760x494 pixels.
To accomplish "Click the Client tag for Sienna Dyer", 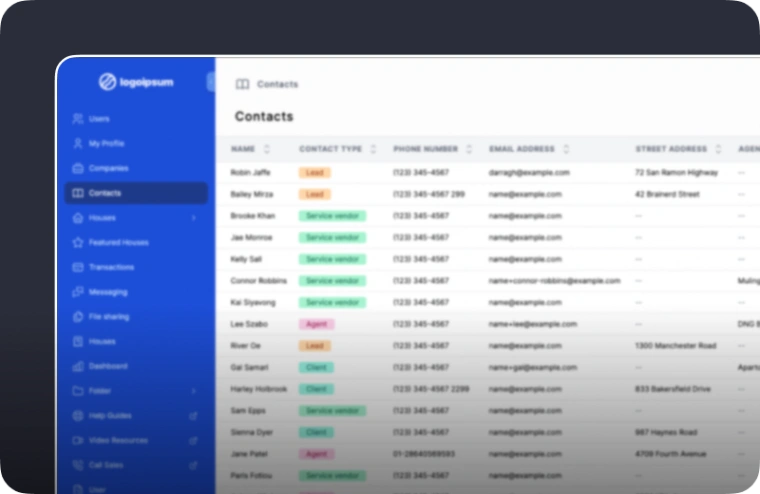I will pyautogui.click(x=316, y=432).
